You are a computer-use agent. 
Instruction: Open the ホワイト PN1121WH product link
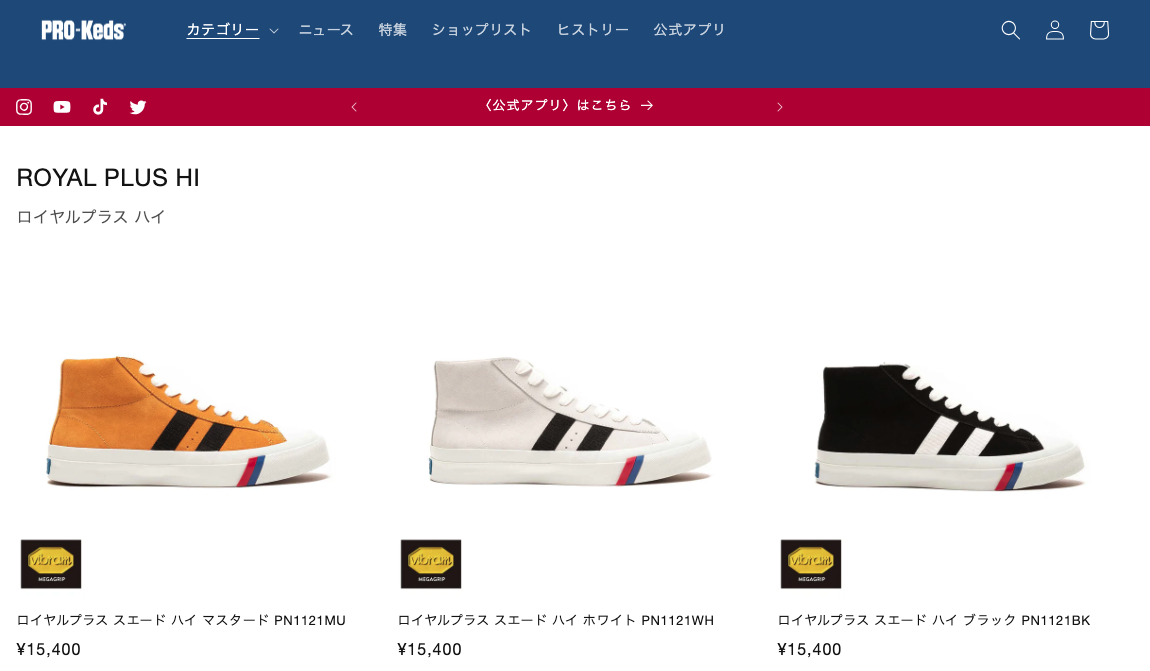(555, 620)
